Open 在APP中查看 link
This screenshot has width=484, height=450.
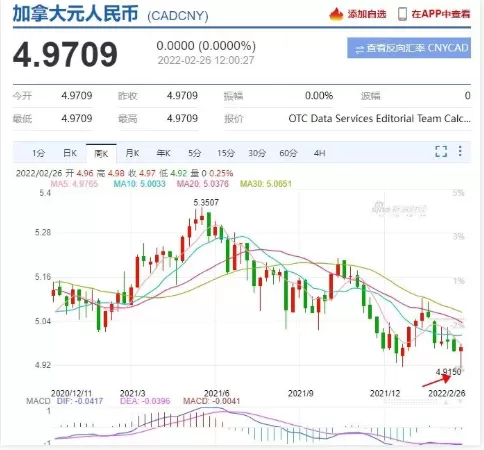point(440,14)
